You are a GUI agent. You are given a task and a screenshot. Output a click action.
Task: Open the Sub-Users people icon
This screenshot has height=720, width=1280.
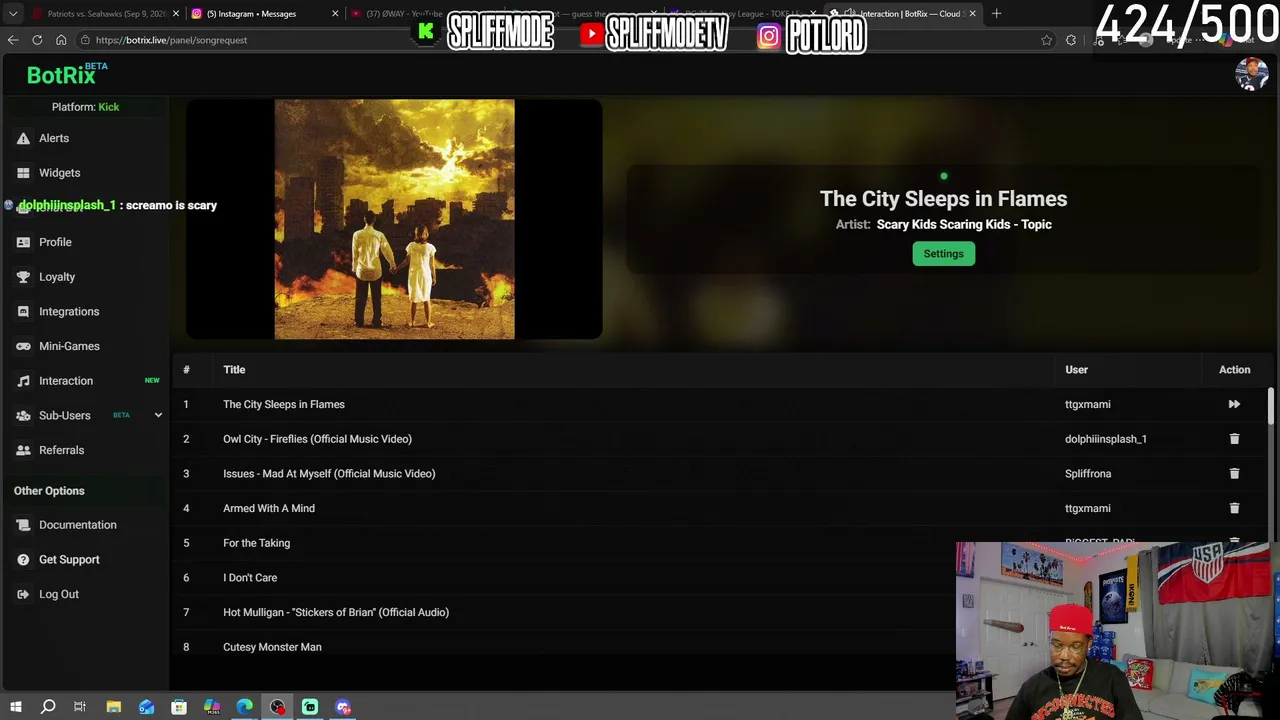[x=23, y=416]
